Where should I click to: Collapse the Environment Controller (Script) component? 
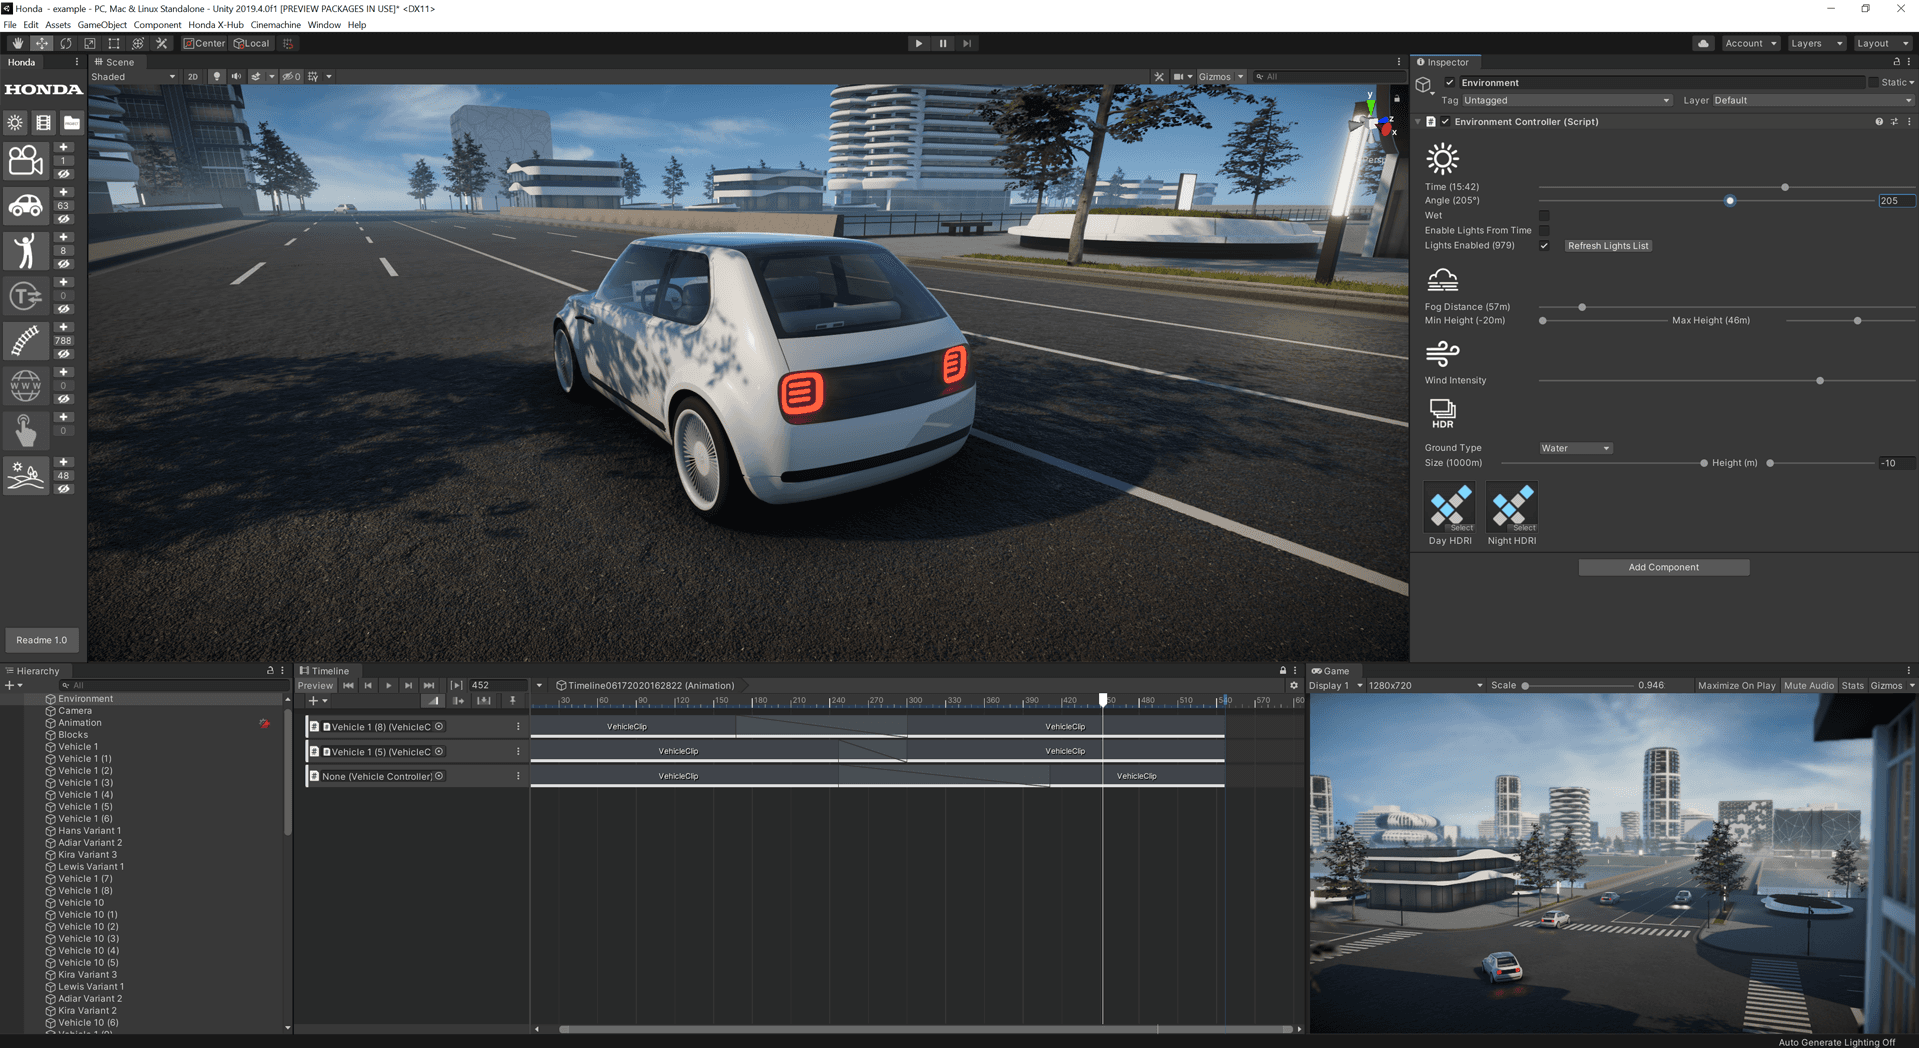point(1417,121)
